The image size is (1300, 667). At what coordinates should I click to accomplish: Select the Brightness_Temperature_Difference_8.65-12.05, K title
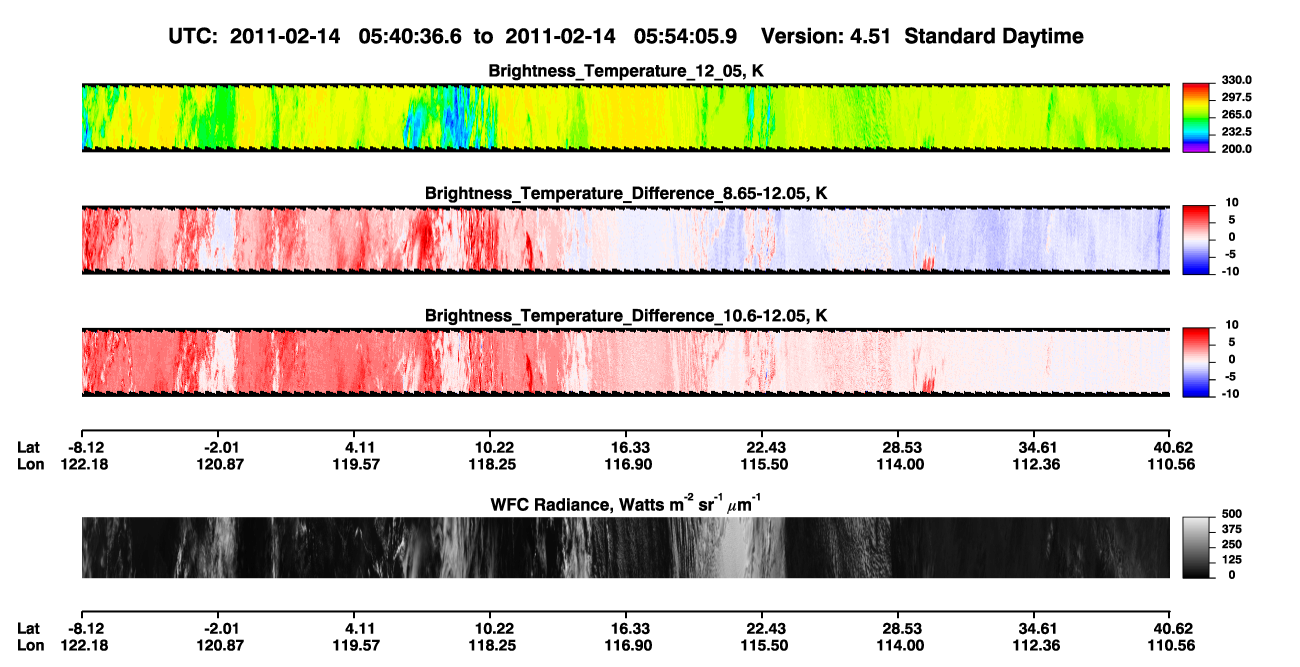[x=626, y=193]
